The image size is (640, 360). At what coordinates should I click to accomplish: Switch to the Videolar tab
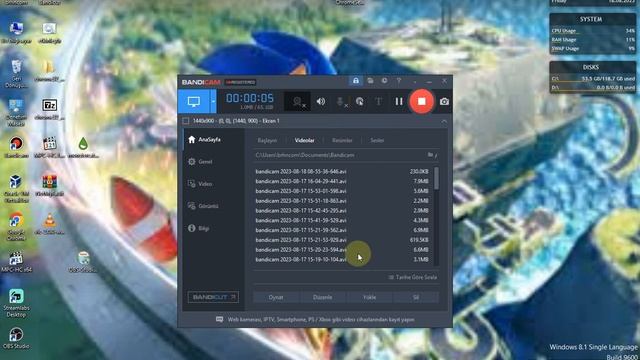coord(304,140)
